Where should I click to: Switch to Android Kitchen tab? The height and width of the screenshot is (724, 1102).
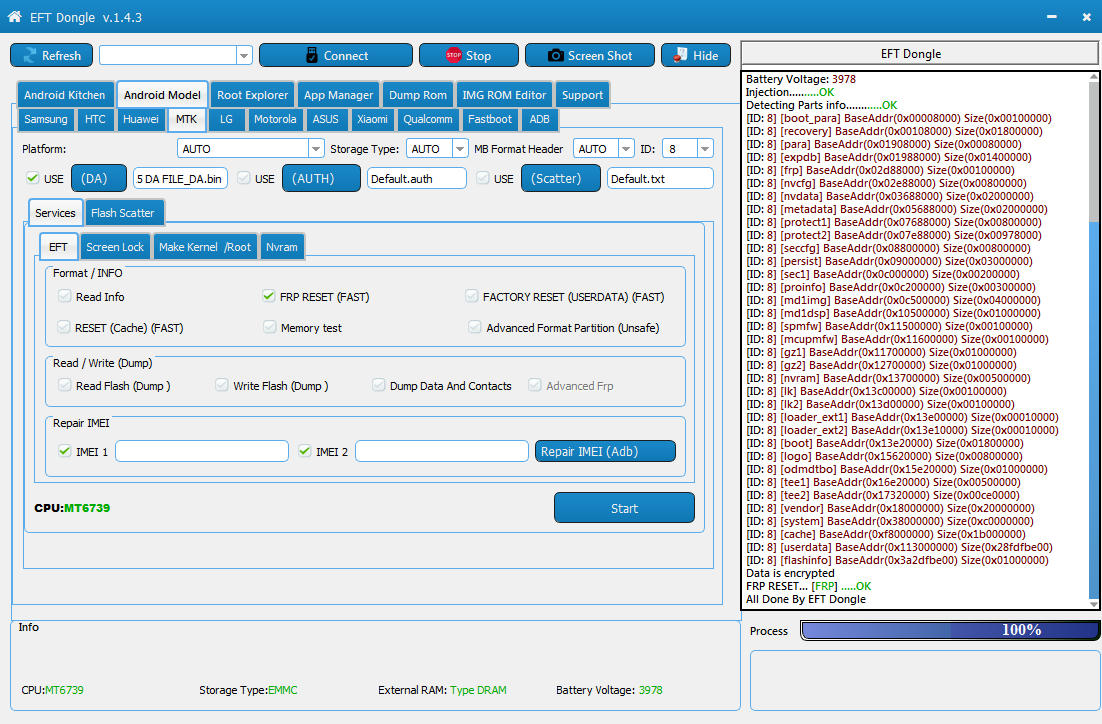65,95
